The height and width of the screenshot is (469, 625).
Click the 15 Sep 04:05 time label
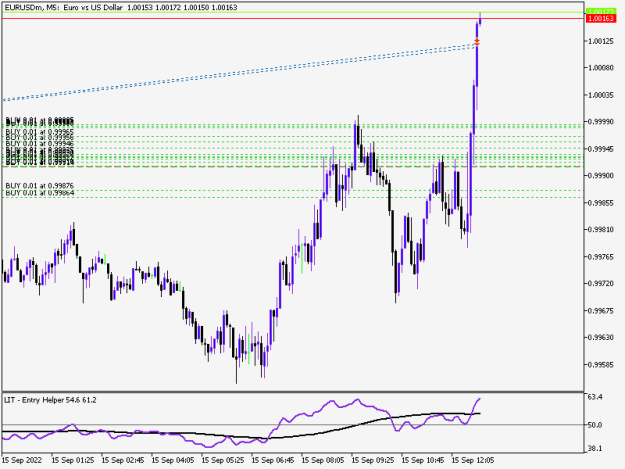(173, 460)
